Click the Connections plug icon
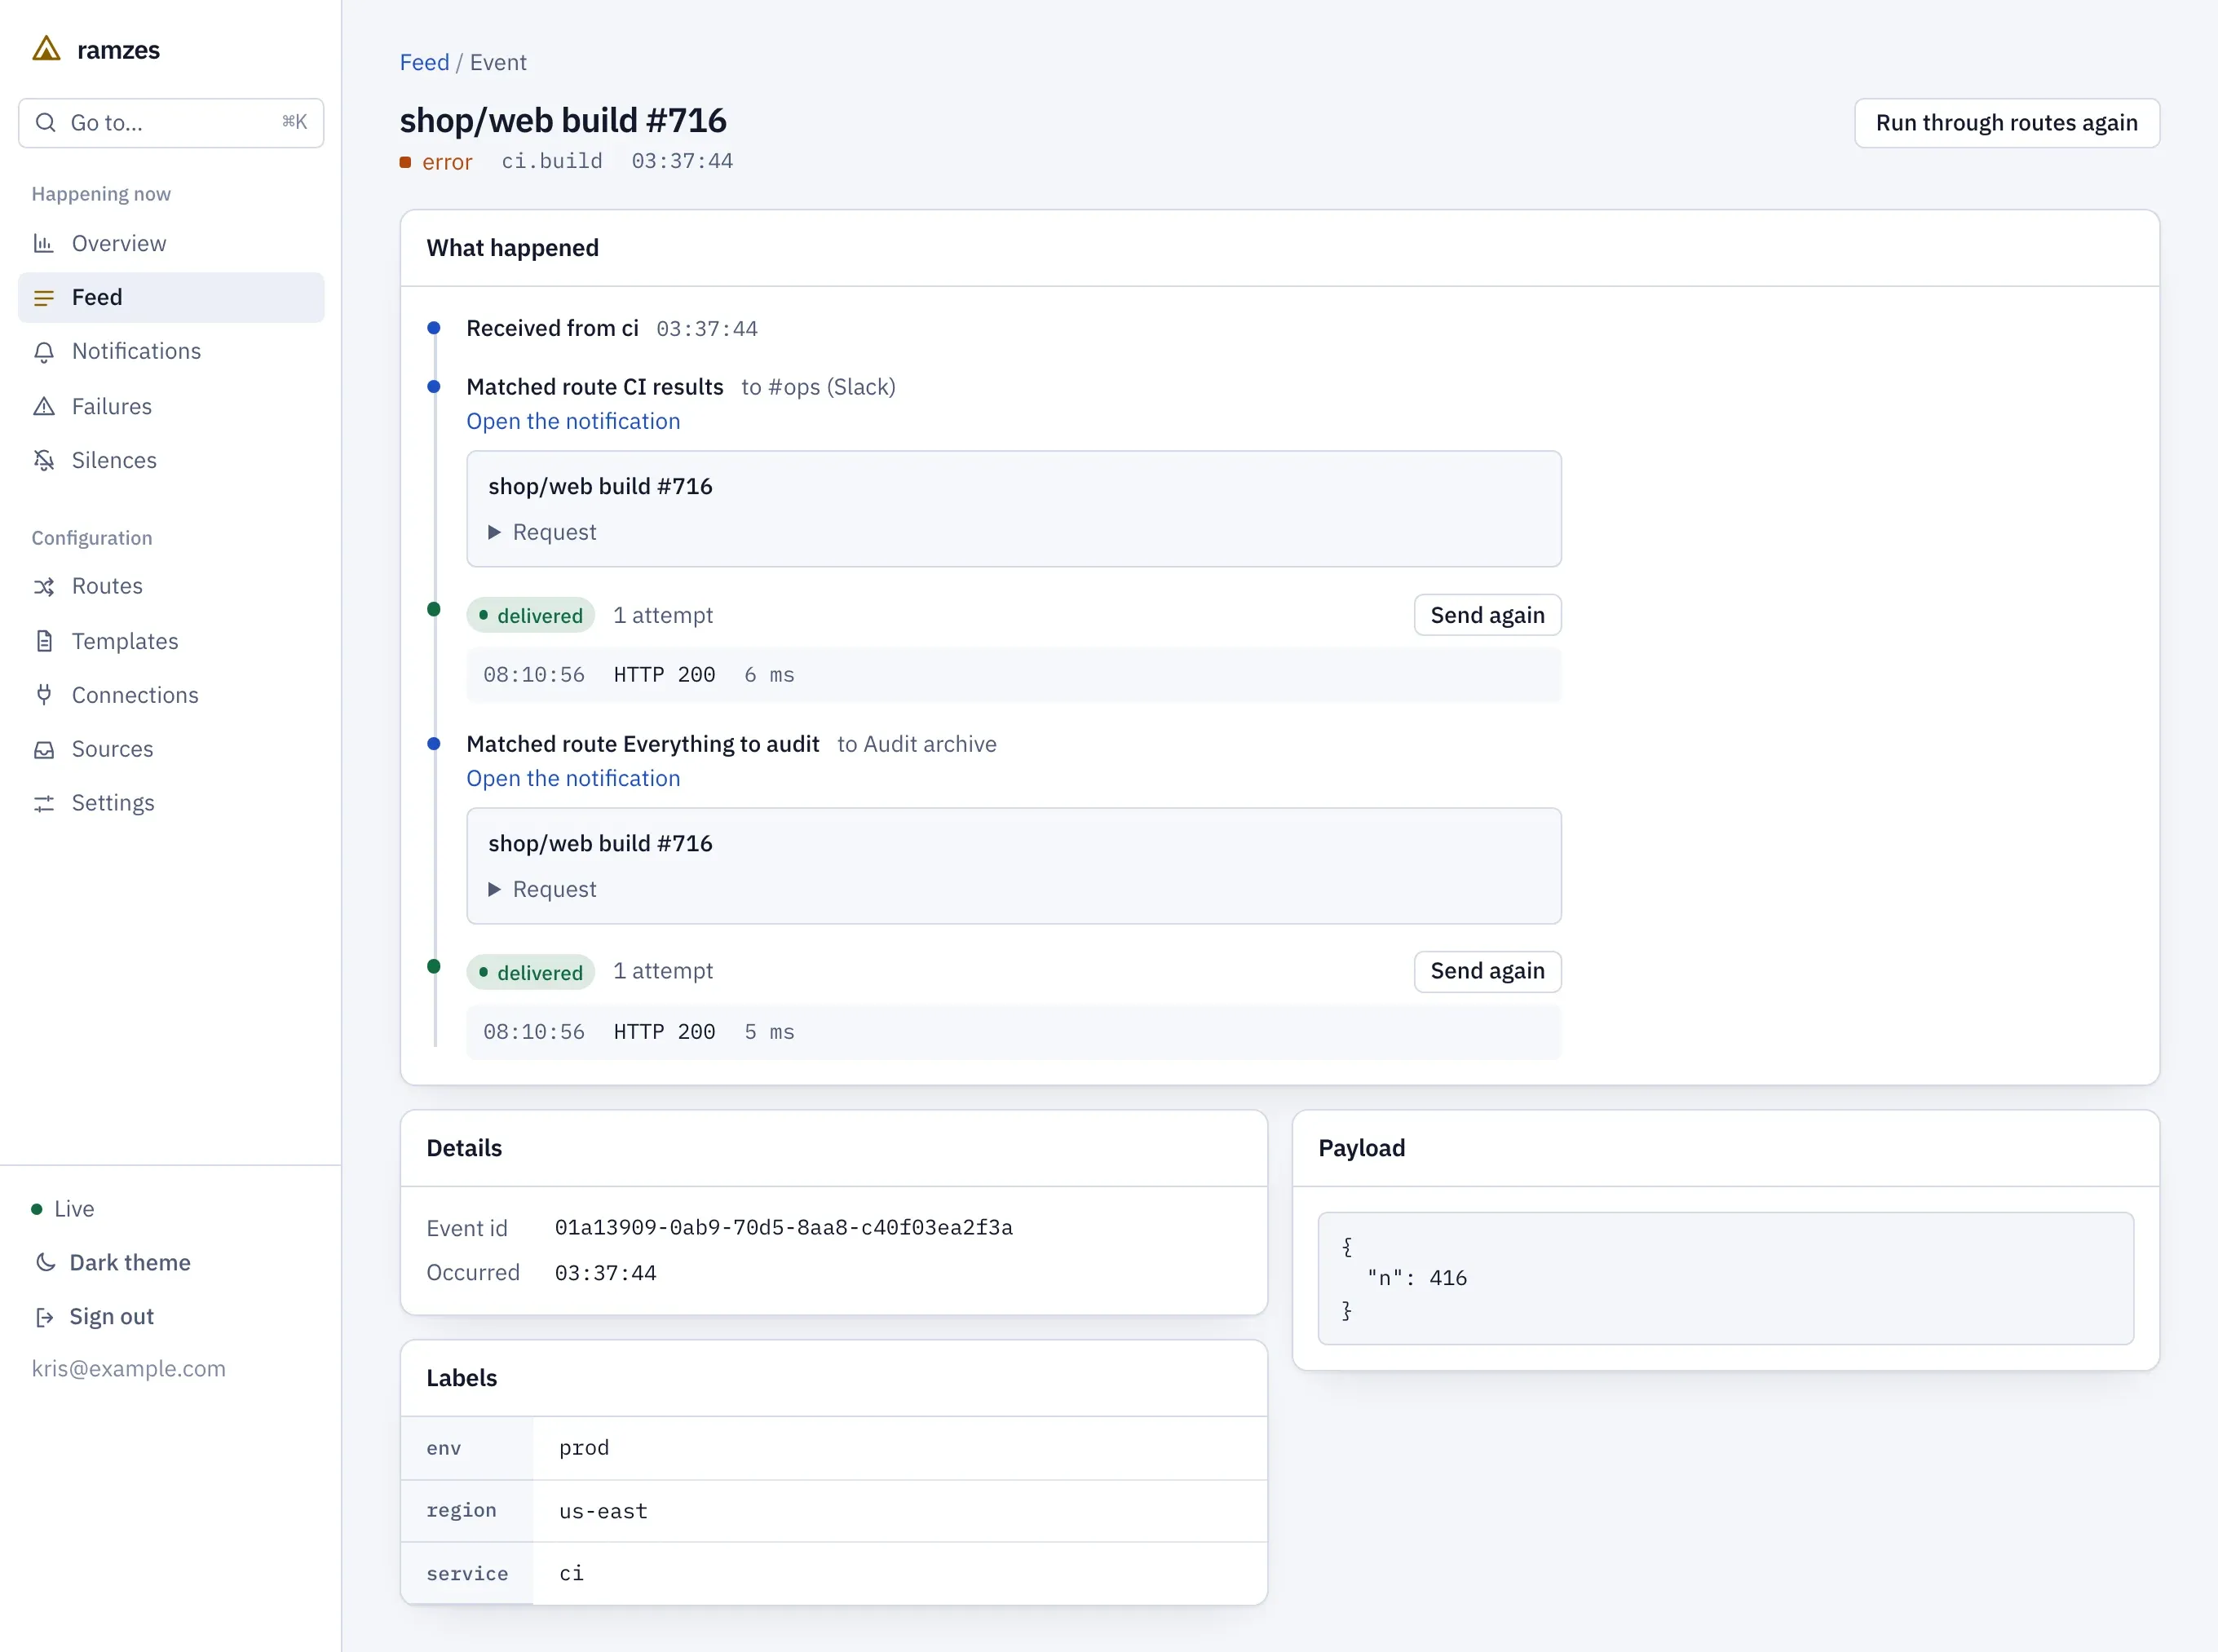Image resolution: width=2218 pixels, height=1652 pixels. point(44,695)
